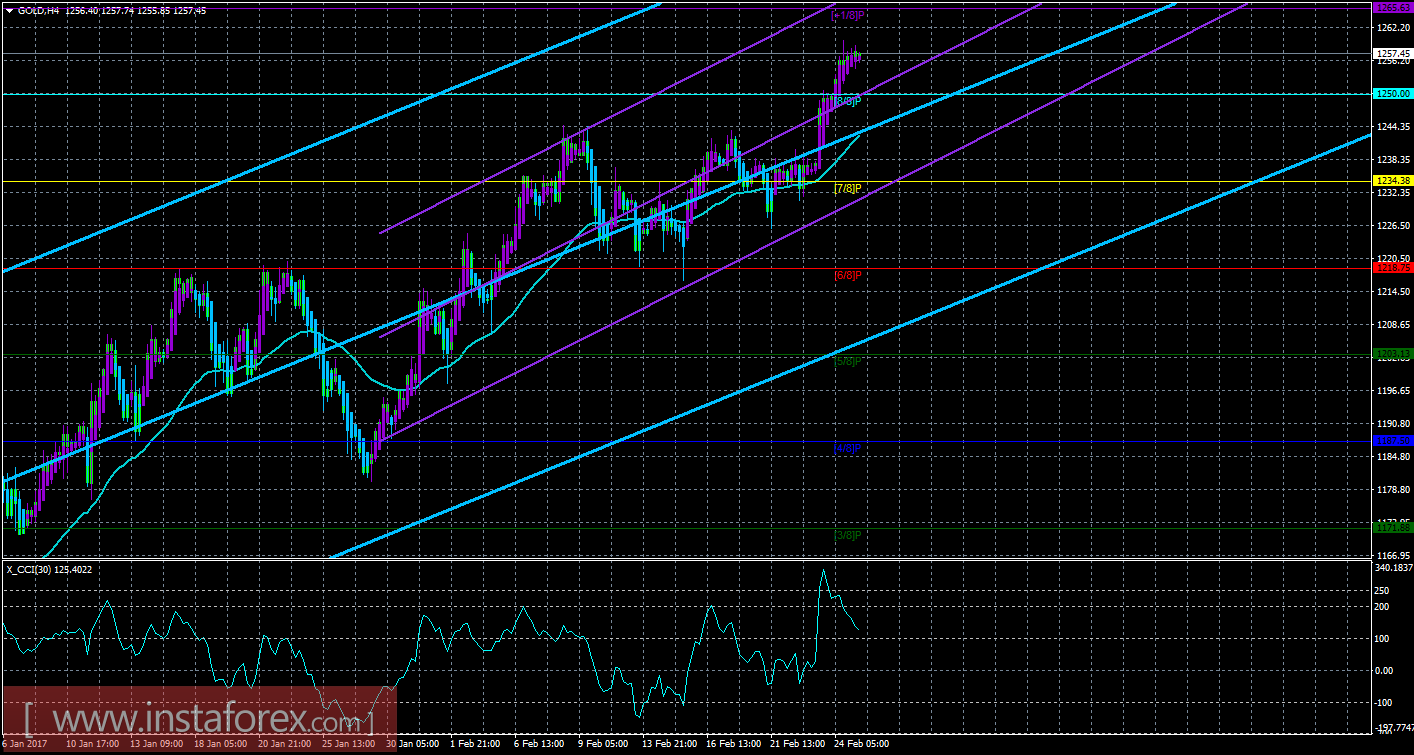Click the 340.1837 value on the CCI scale
The height and width of the screenshot is (755, 1414).
pos(1392,569)
